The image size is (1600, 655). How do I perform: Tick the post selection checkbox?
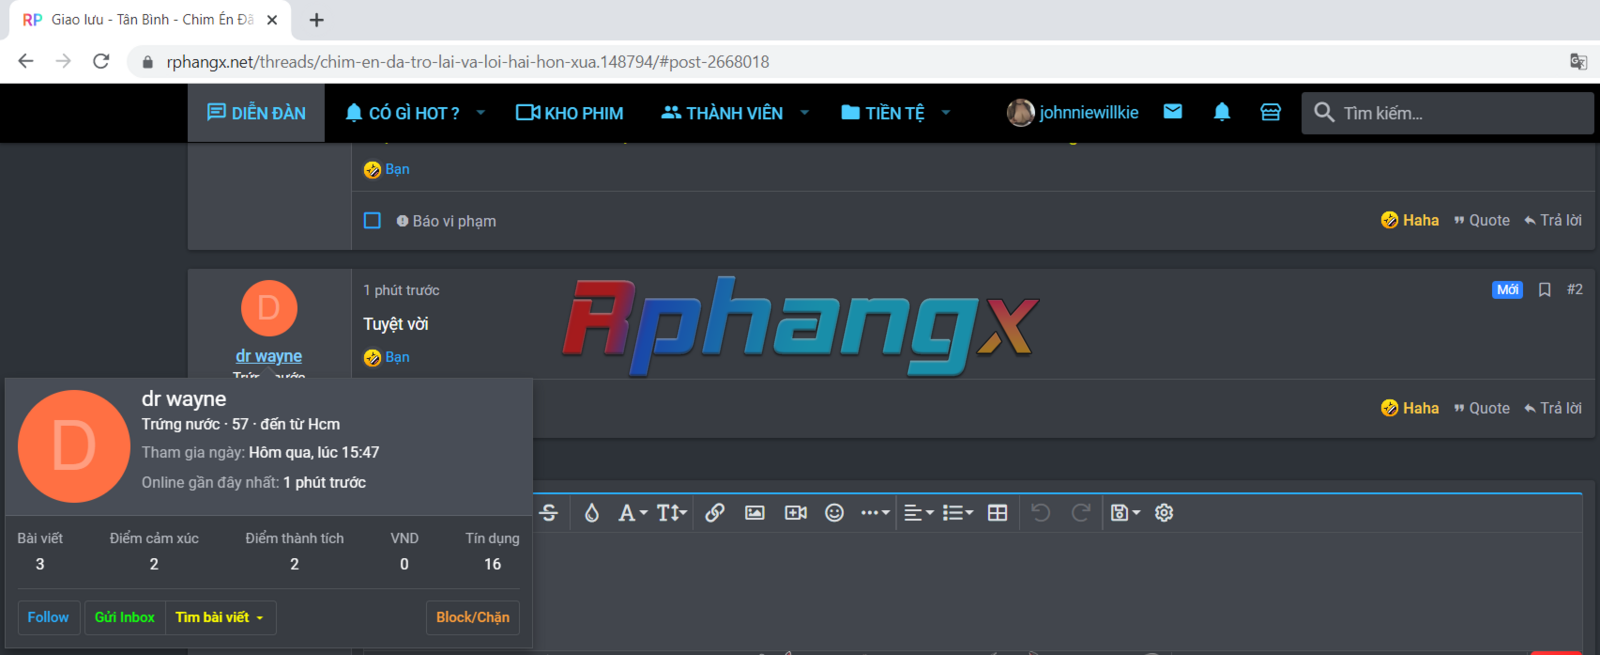[x=372, y=220]
